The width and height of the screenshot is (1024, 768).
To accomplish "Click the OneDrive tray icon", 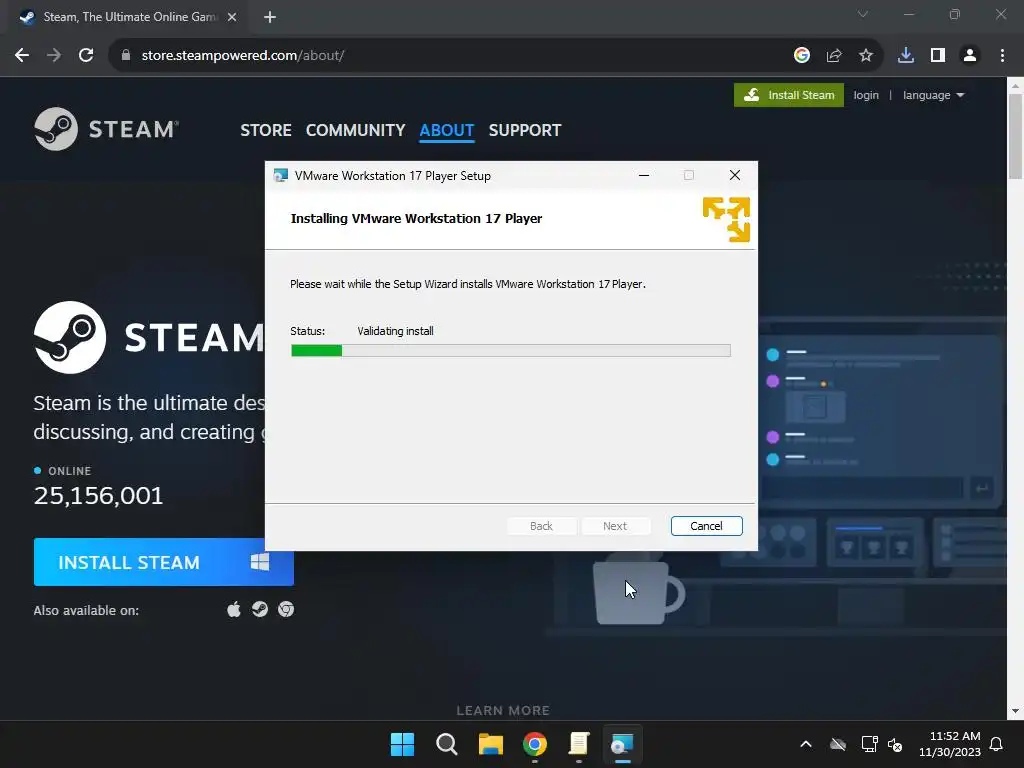I will coord(838,744).
